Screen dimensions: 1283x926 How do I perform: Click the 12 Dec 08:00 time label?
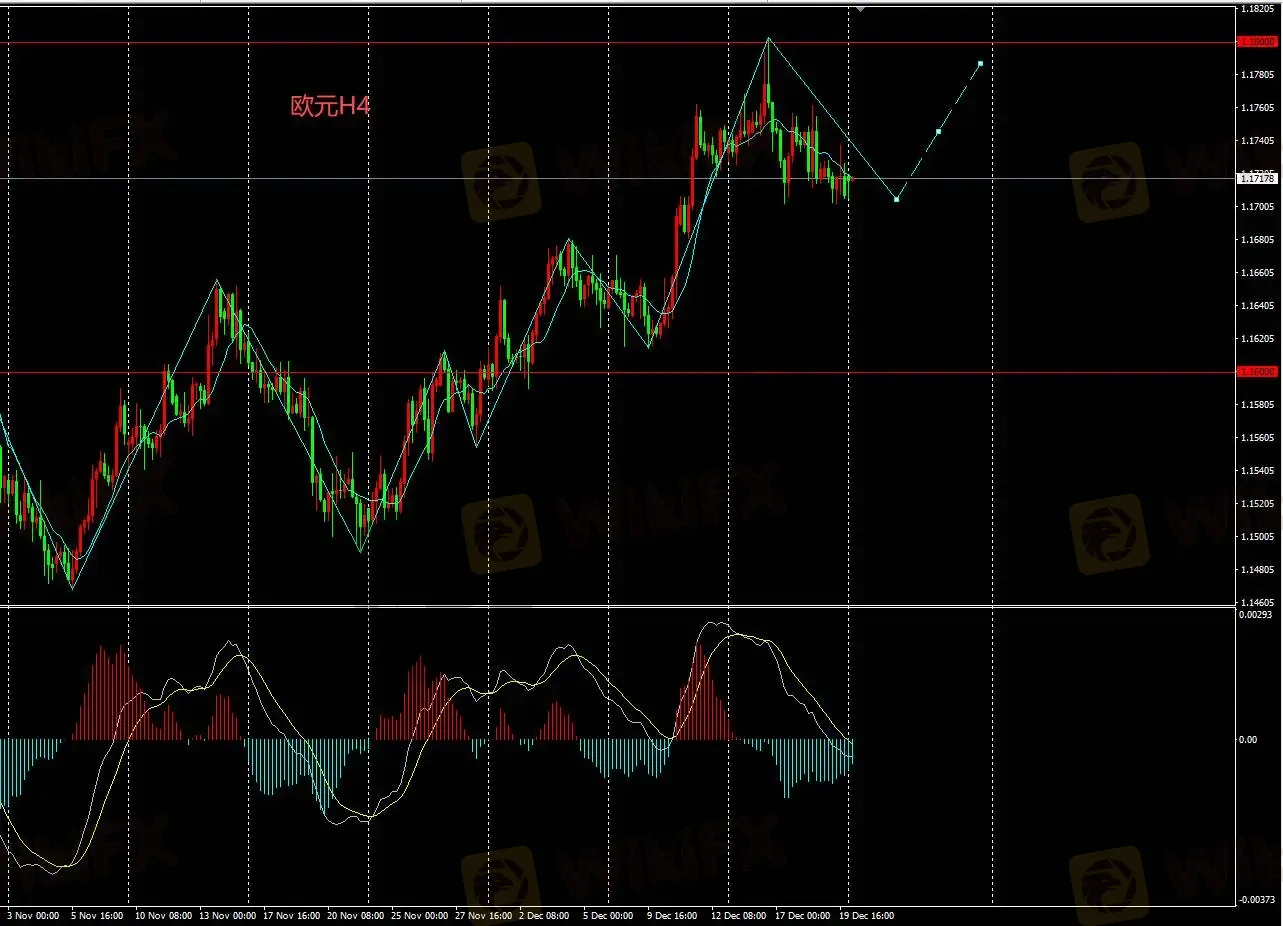pos(739,916)
